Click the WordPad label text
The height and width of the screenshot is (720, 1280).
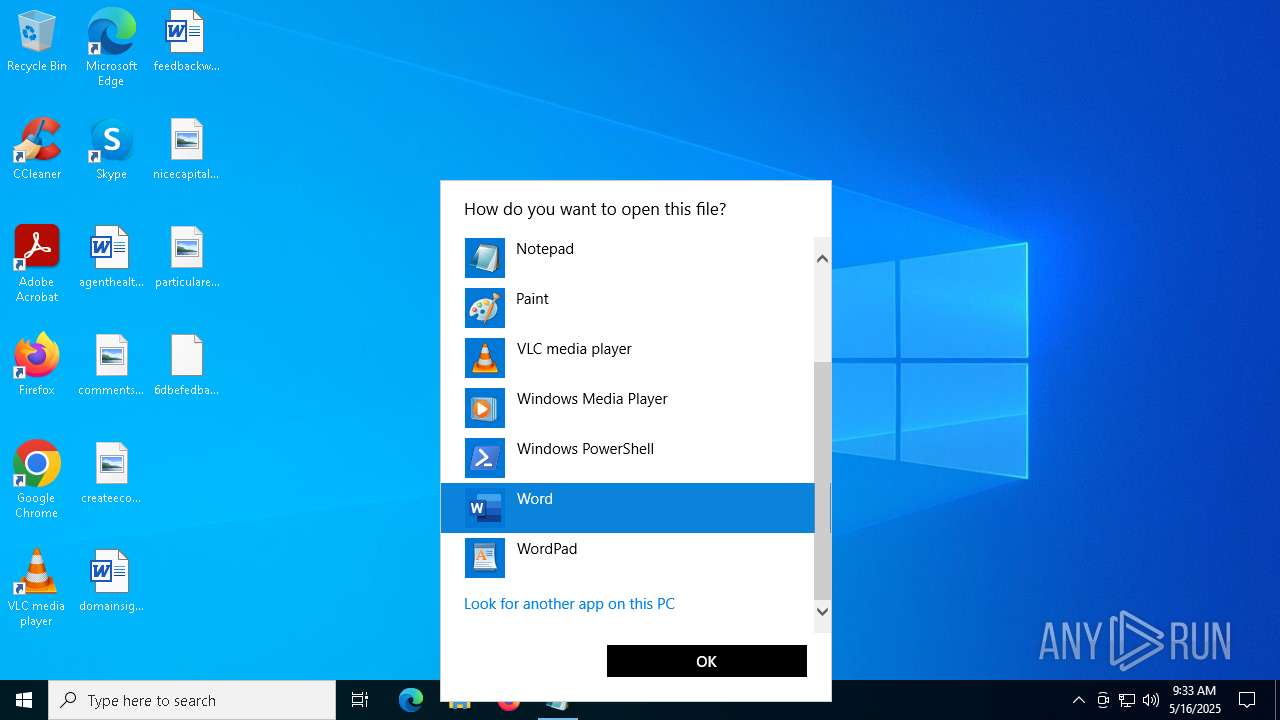[x=547, y=549]
